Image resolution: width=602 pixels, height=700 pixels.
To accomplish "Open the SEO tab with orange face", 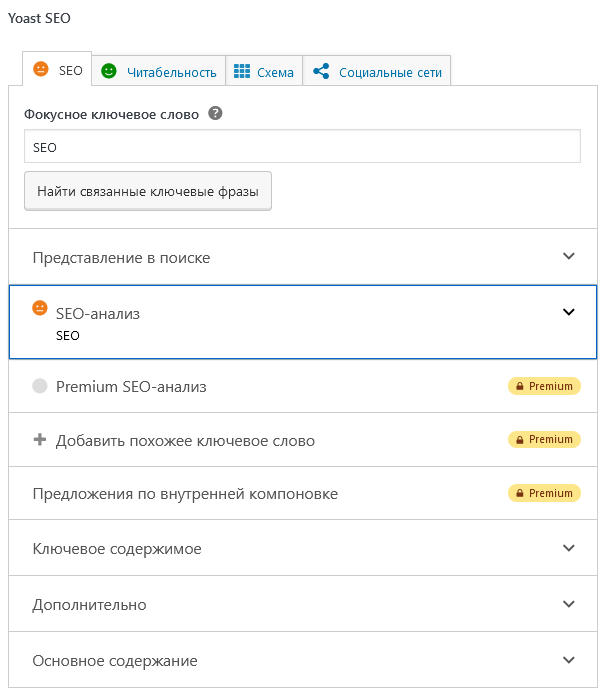I will (x=57, y=69).
